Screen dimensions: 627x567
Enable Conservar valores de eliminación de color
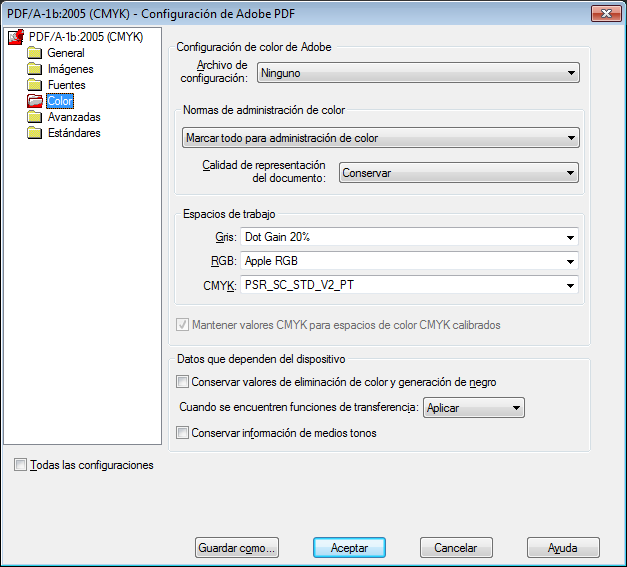[x=182, y=381]
